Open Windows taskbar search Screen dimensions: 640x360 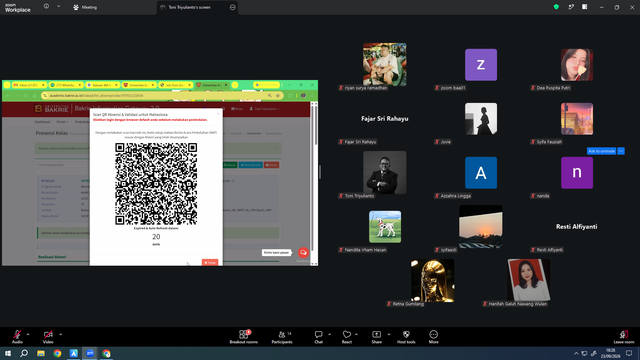coord(24,353)
